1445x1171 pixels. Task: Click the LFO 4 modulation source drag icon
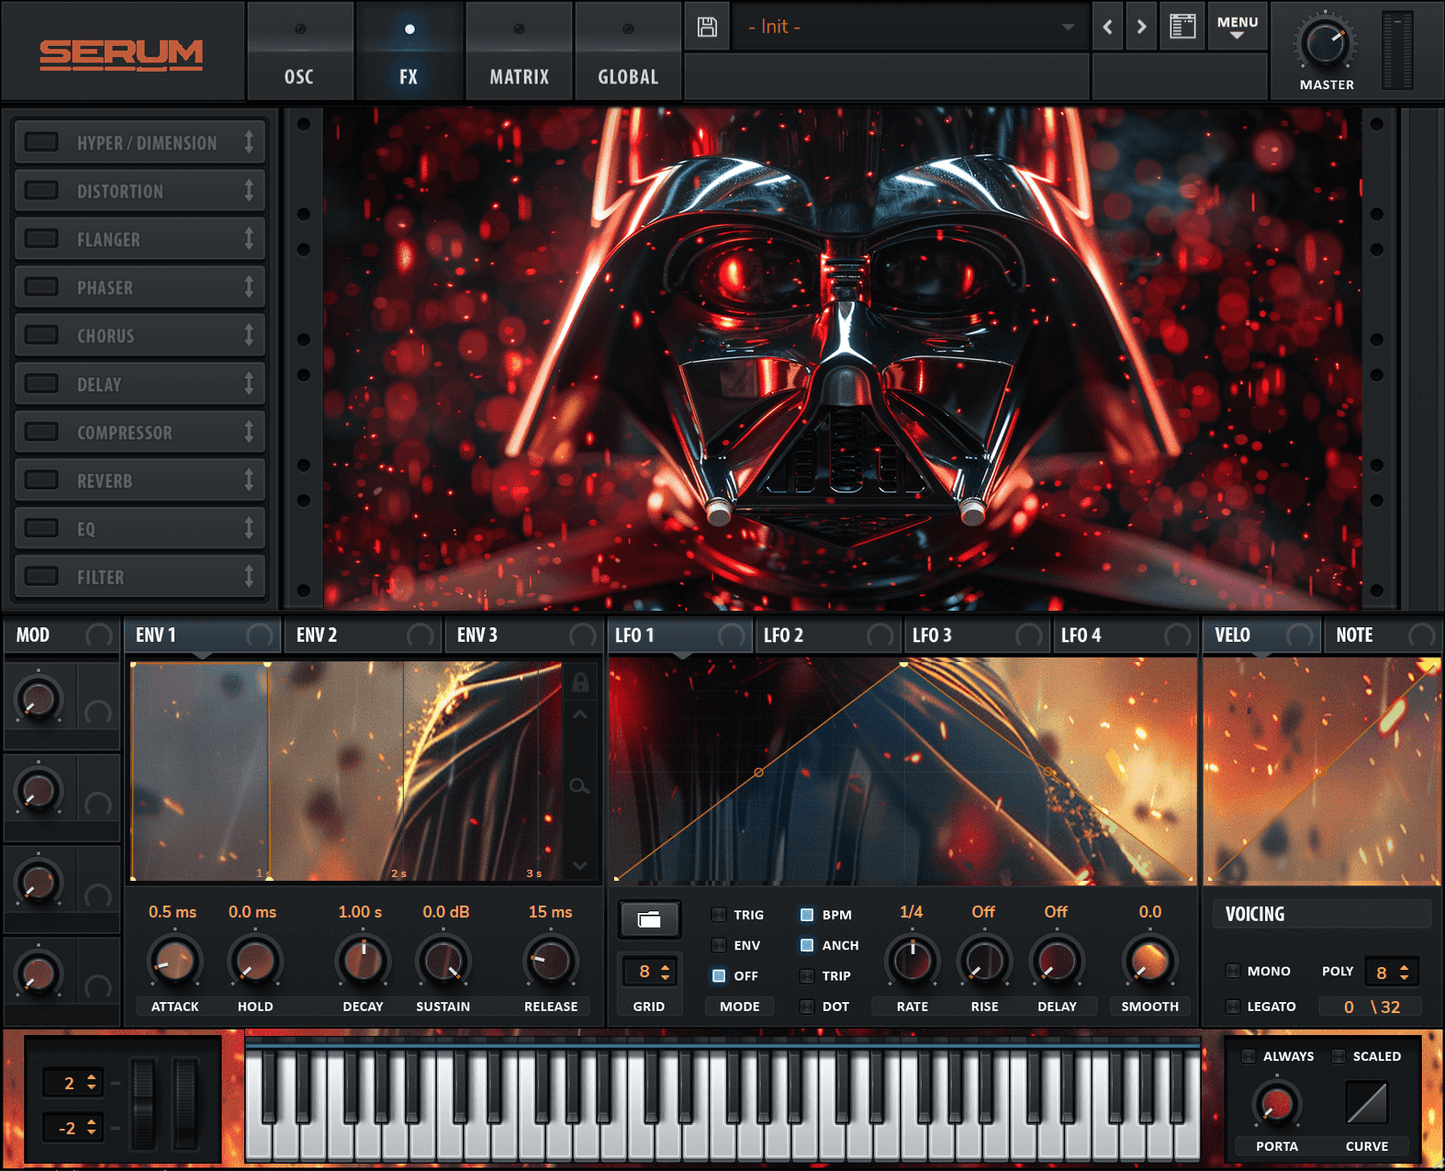pos(1177,635)
